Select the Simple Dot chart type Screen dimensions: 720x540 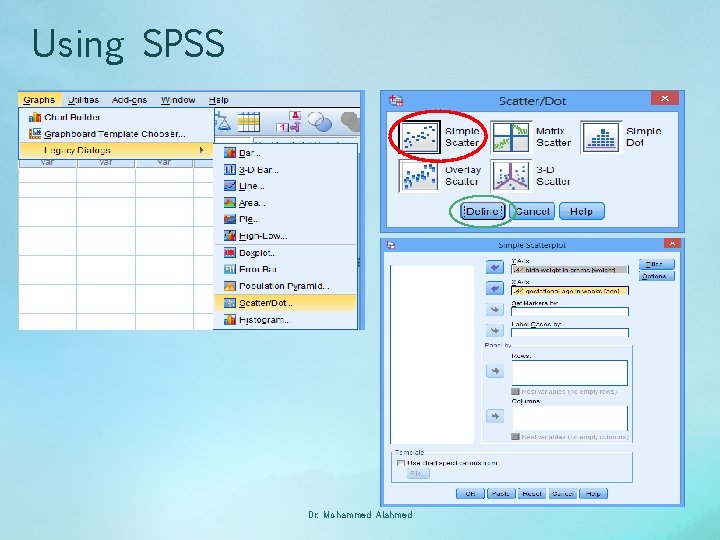point(601,137)
